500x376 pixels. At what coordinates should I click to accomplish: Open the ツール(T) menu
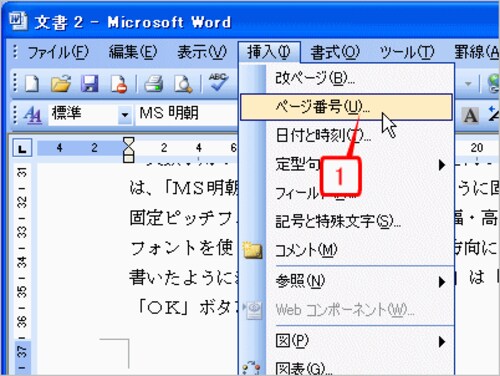pyautogui.click(x=407, y=52)
